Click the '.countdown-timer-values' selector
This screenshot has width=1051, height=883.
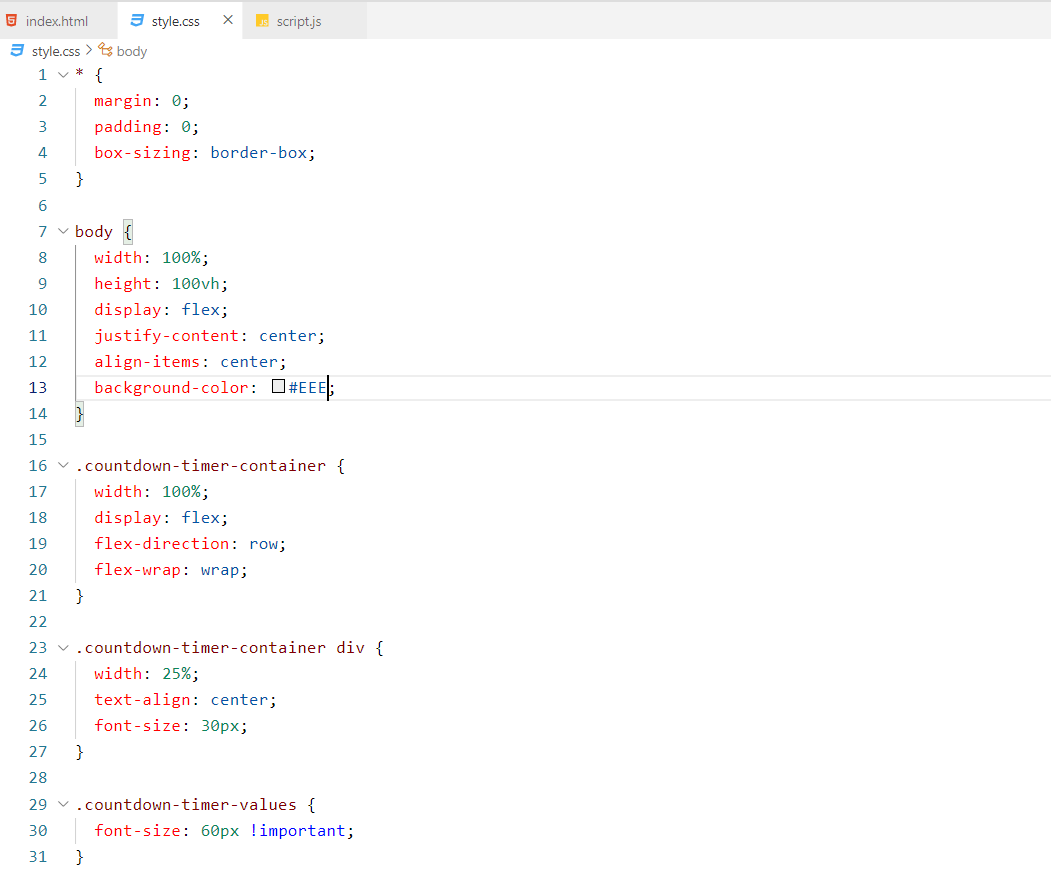click(186, 804)
